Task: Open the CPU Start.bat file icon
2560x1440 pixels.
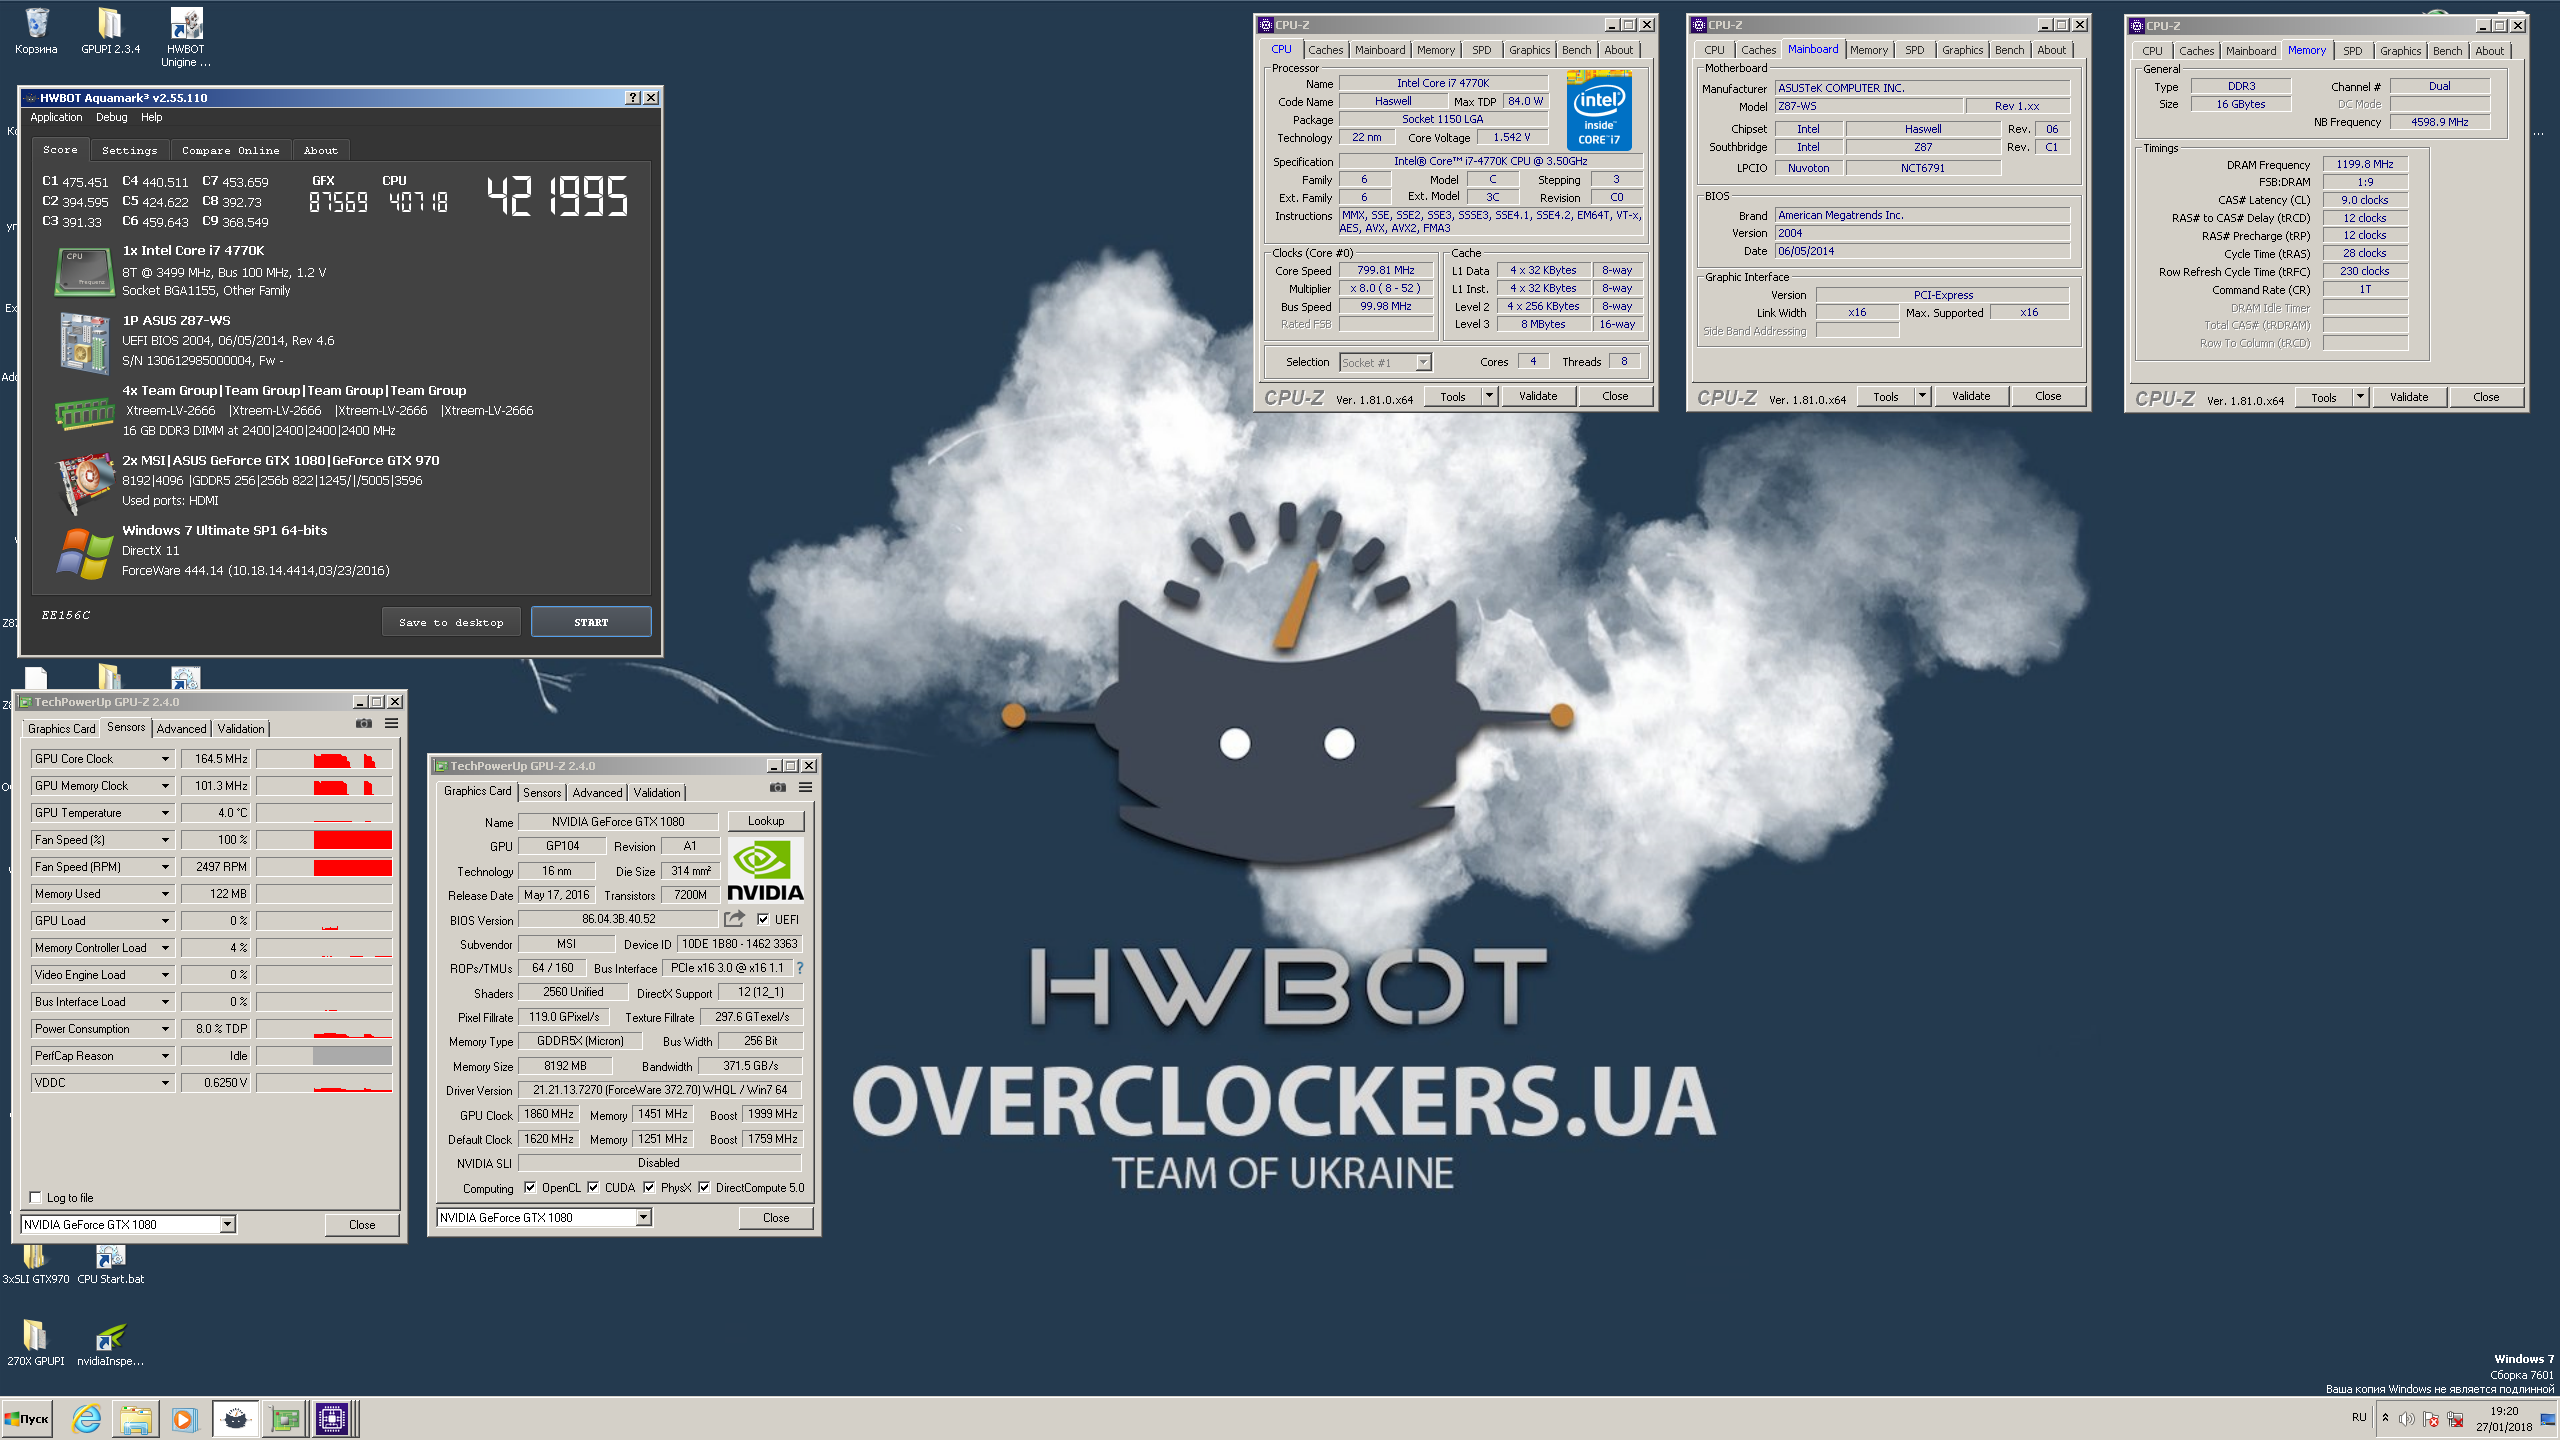Action: [110, 1264]
